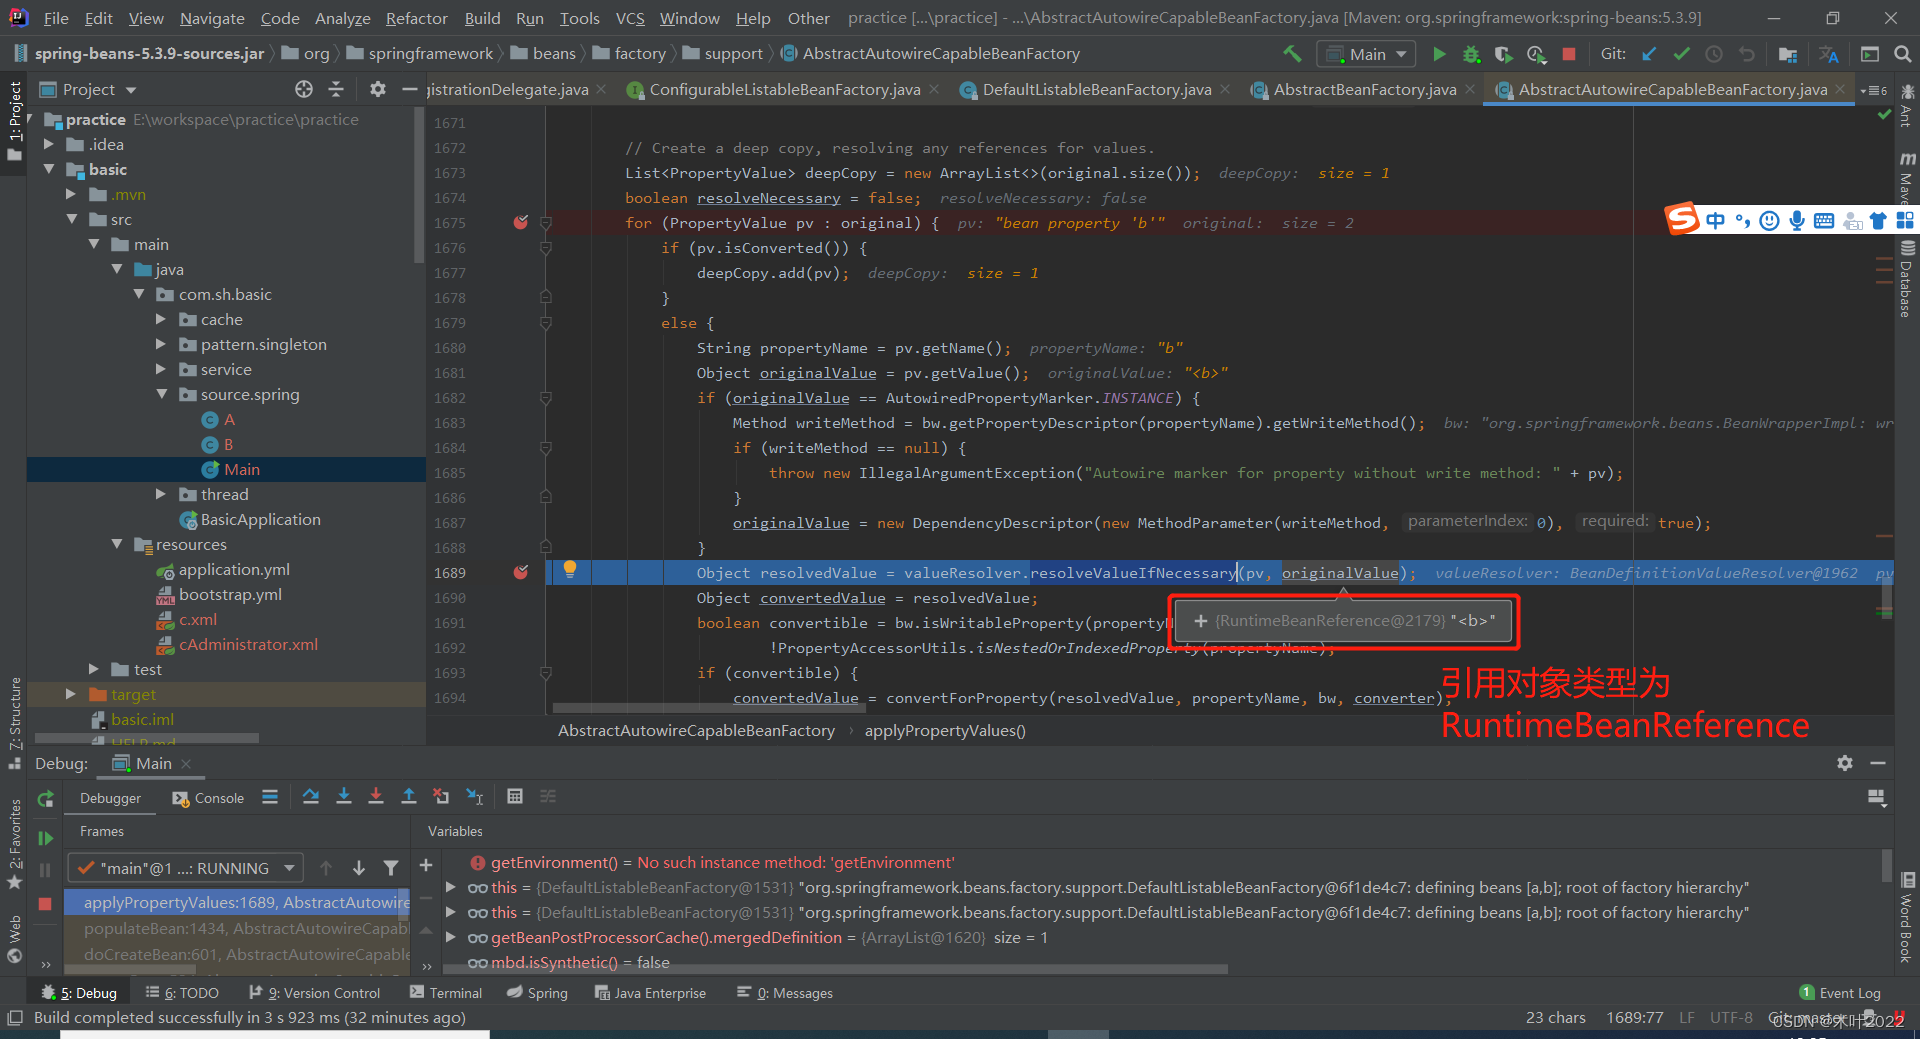Open the Project Structure icon

1788,54
